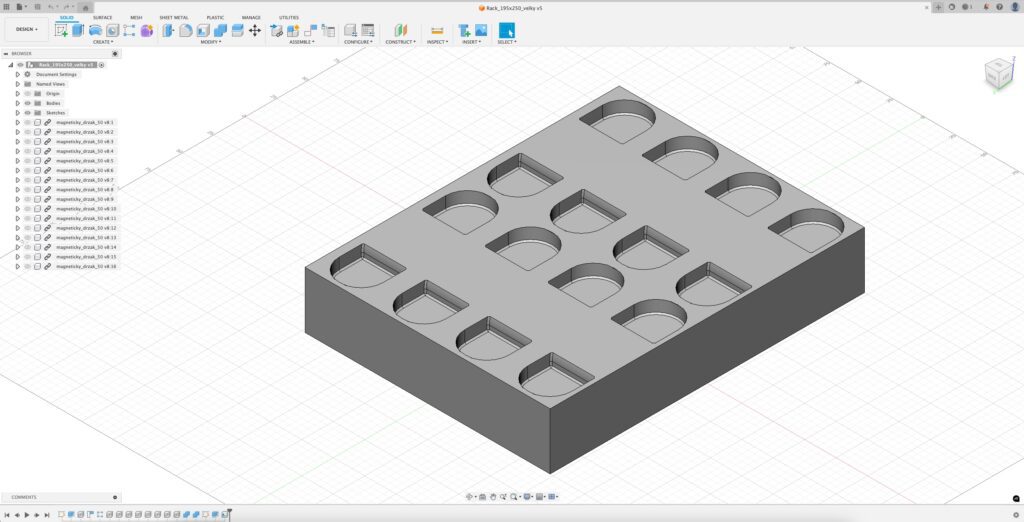Collapse the Rack root component tree
Screen dimensions: 1024x522
10,65
